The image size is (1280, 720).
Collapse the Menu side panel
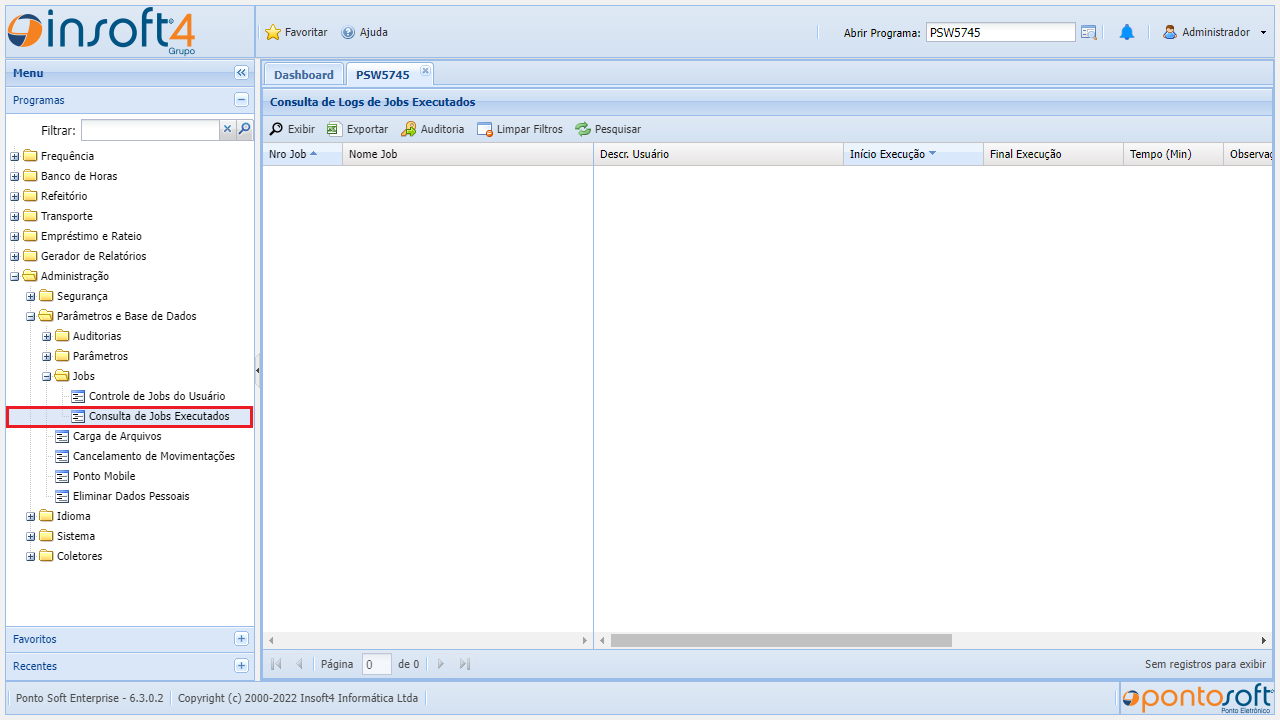[241, 73]
